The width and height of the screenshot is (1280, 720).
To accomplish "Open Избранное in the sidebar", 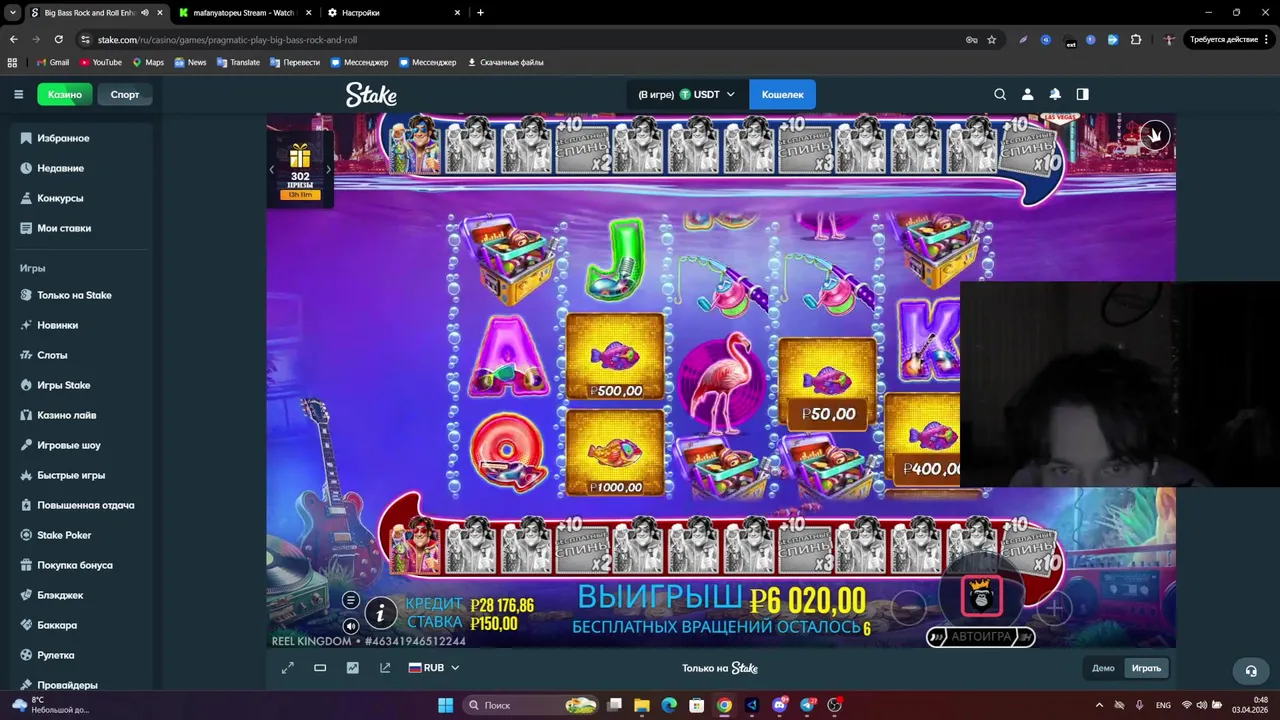I will click(82, 138).
